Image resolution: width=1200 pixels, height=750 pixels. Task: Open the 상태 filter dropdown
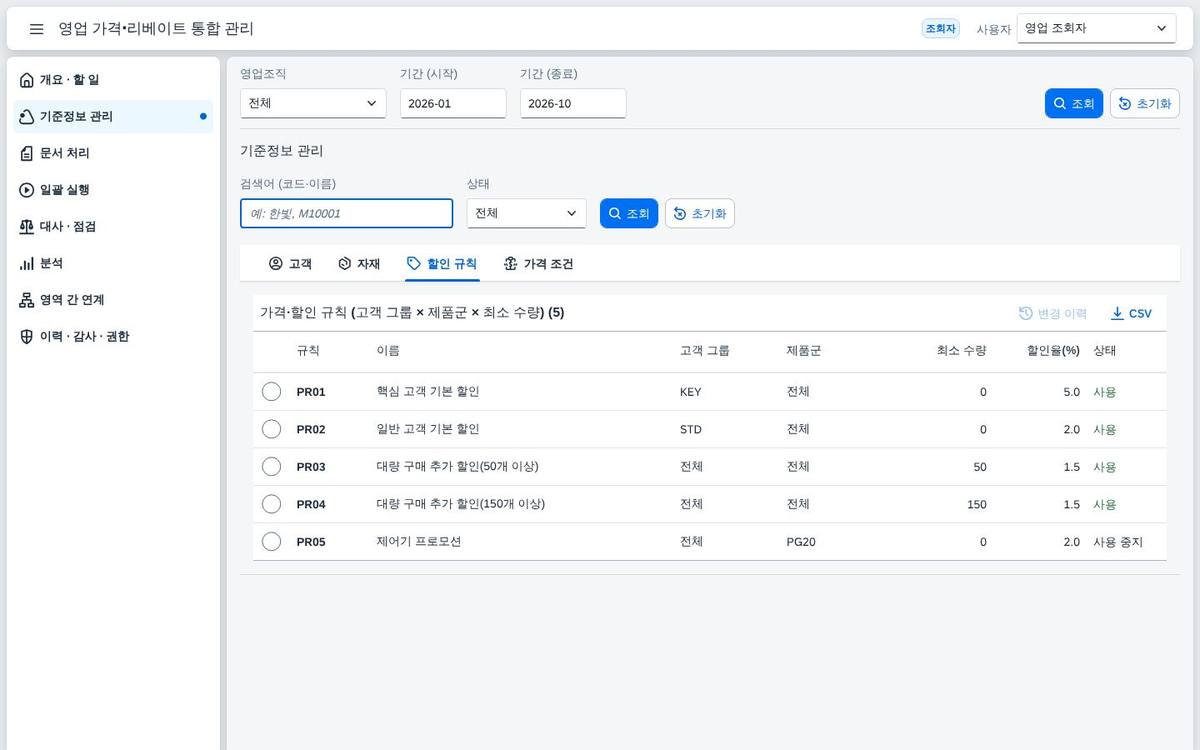(x=526, y=213)
